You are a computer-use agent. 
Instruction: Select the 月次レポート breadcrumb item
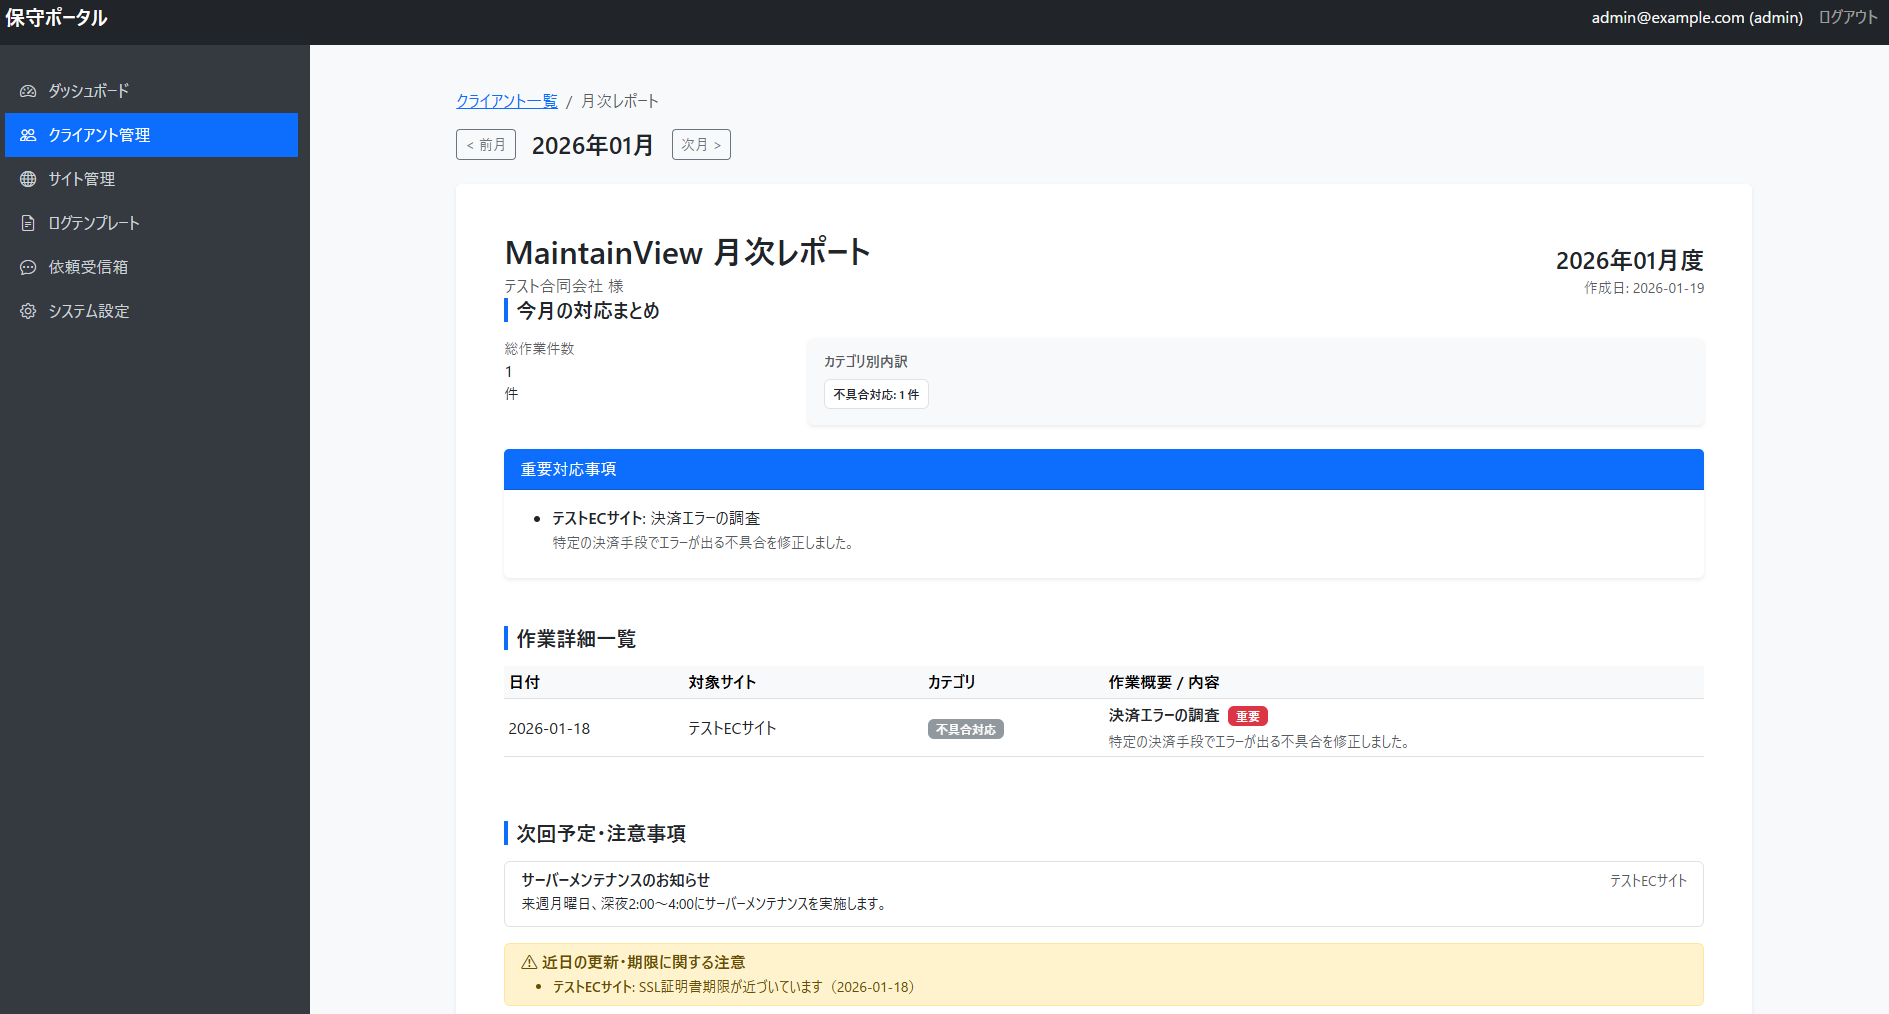point(618,100)
